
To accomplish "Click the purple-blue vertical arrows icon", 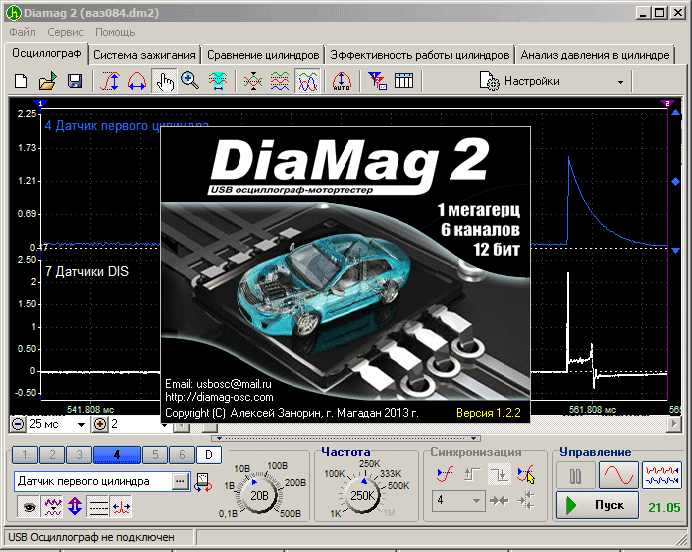I will pyautogui.click(x=75, y=507).
